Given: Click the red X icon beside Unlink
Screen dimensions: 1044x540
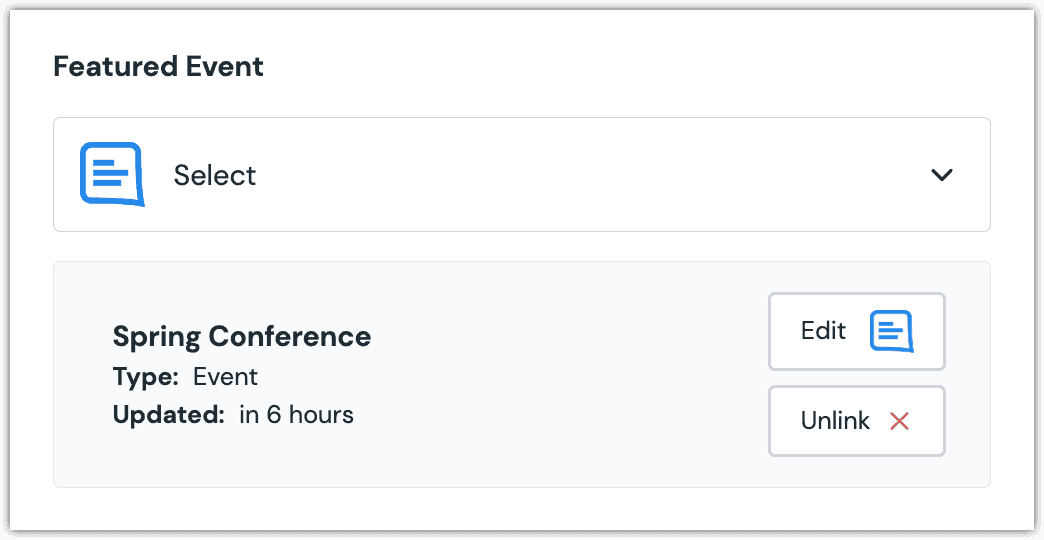Looking at the screenshot, I should [x=900, y=421].
